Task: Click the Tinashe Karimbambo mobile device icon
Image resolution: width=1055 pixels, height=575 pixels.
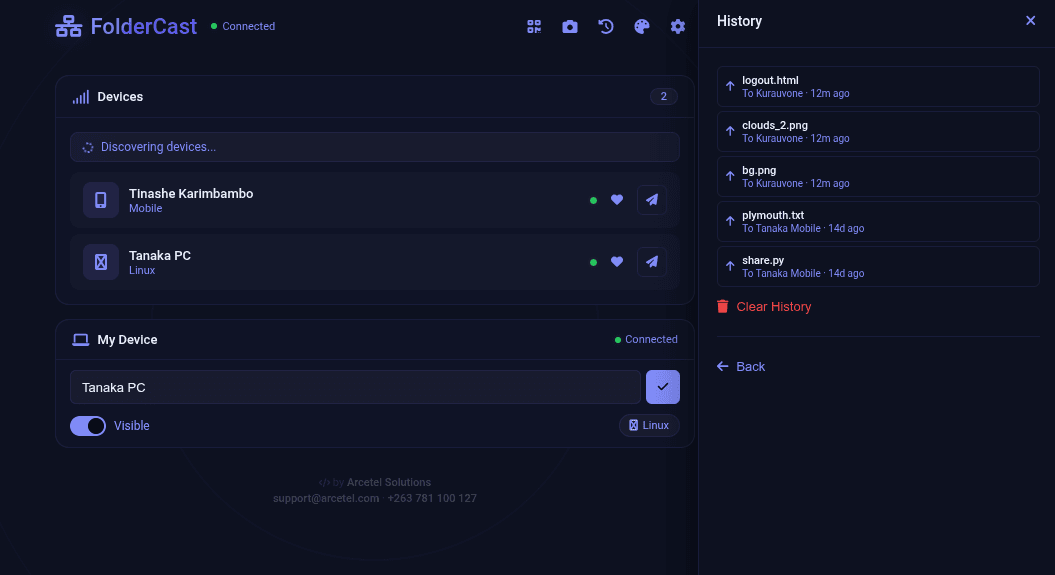Action: [101, 200]
